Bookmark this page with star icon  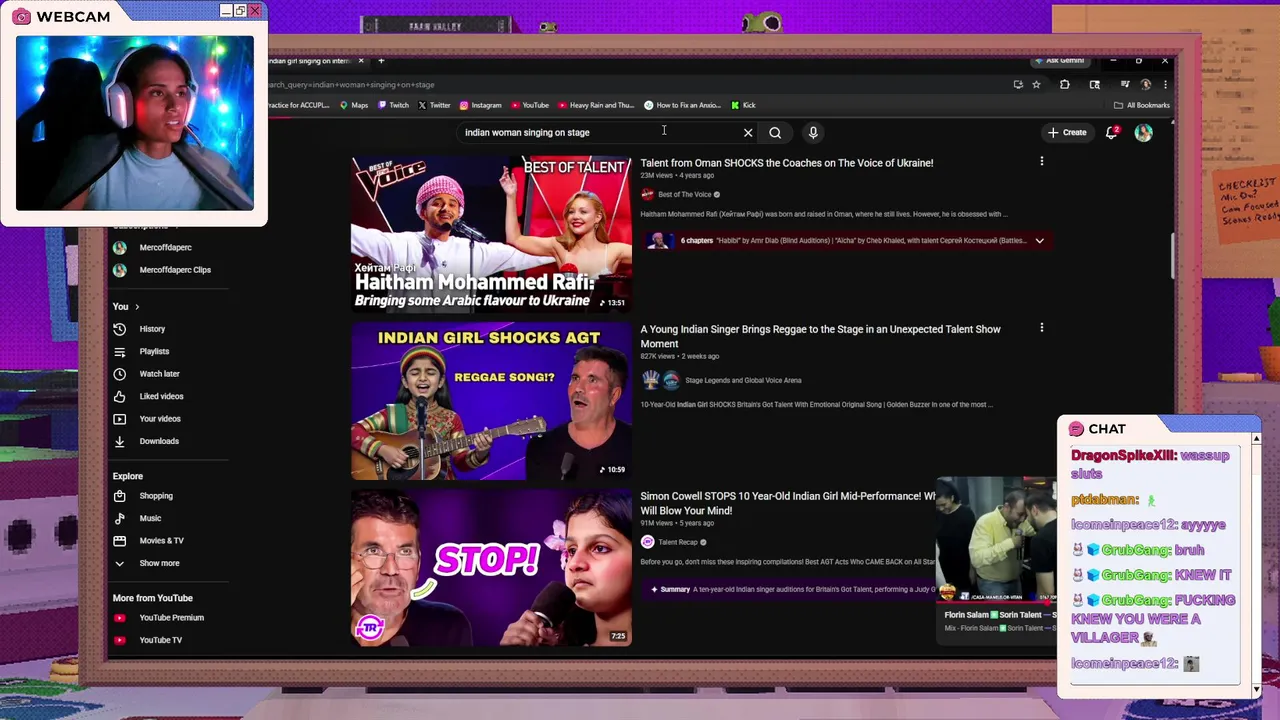[1036, 84]
